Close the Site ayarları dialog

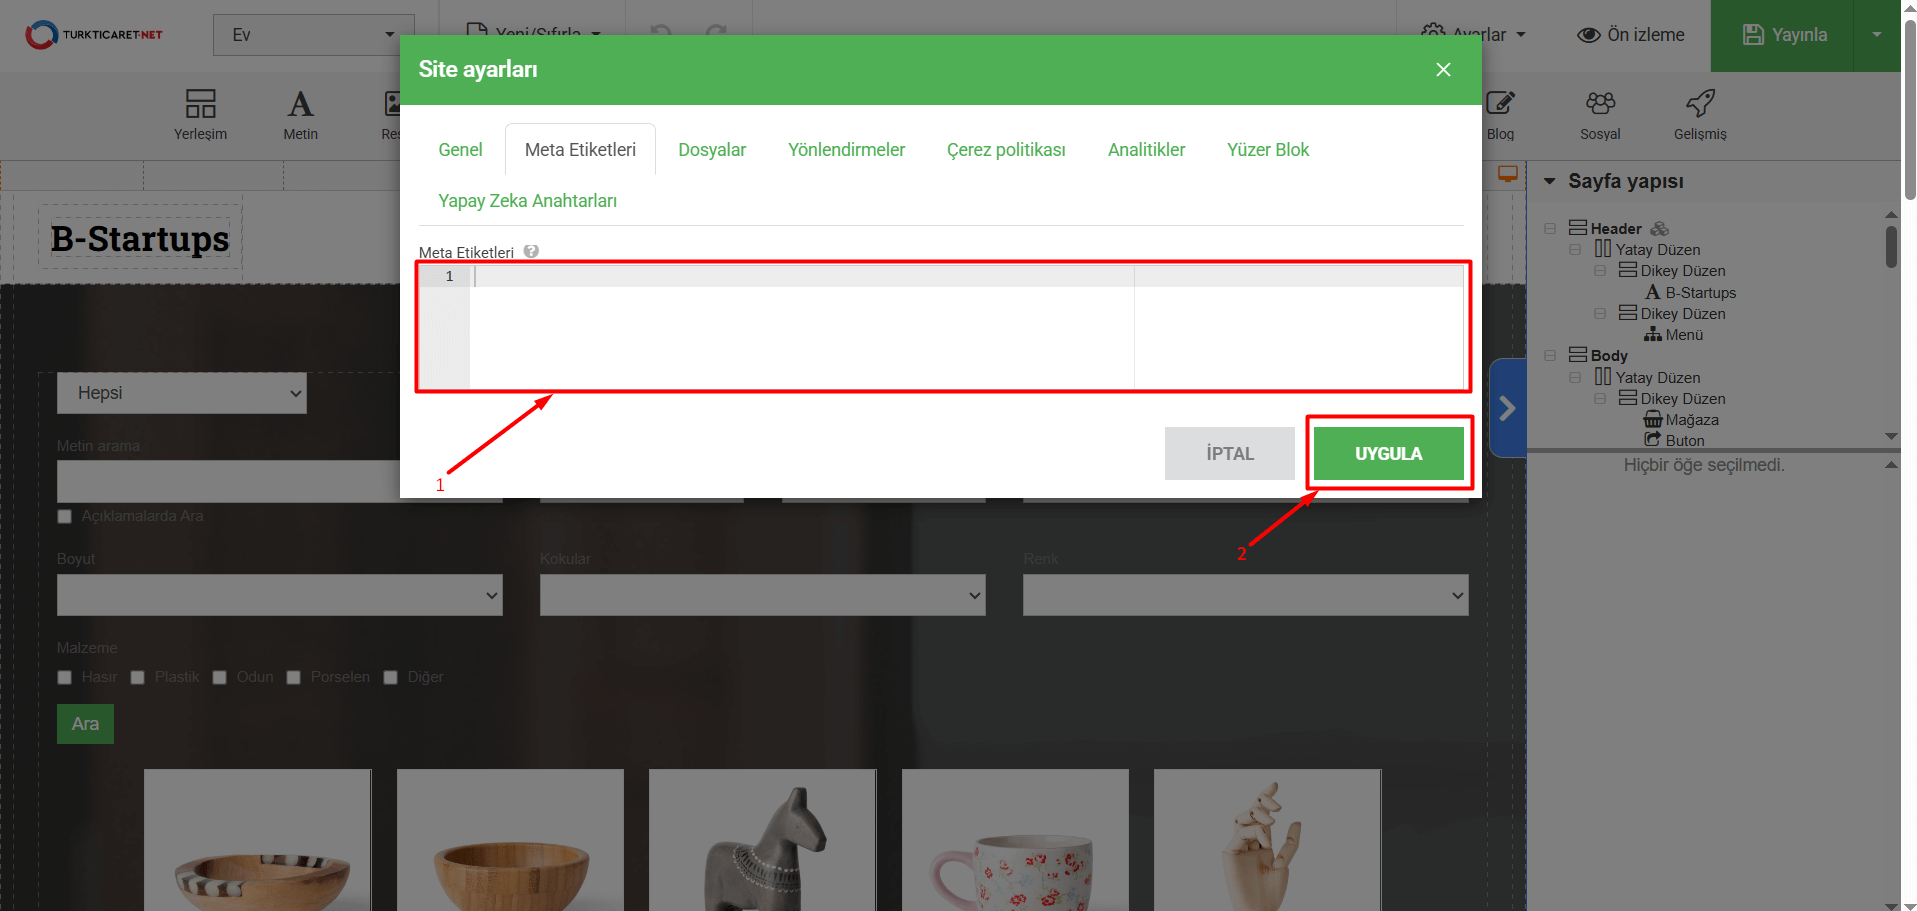(1443, 69)
